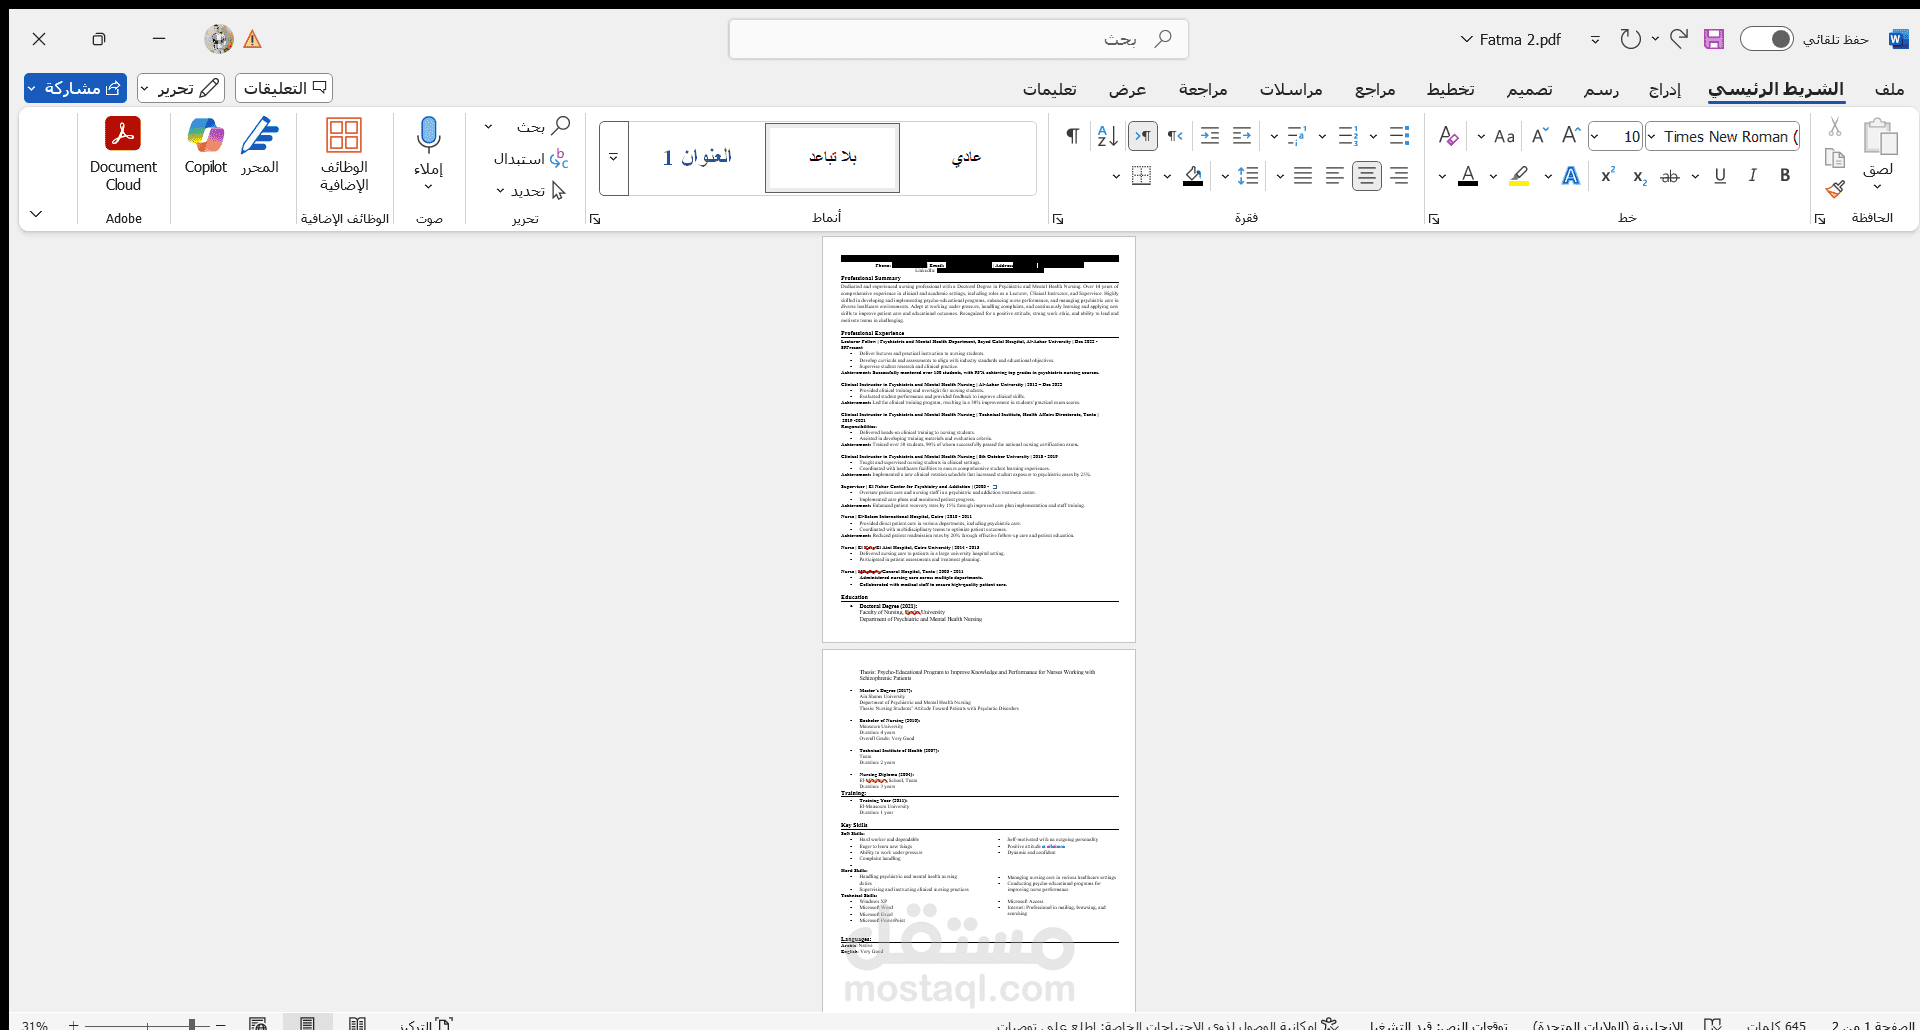Toggle show paragraph marks (¶)
The height and width of the screenshot is (1030, 1920).
pyautogui.click(x=1072, y=136)
